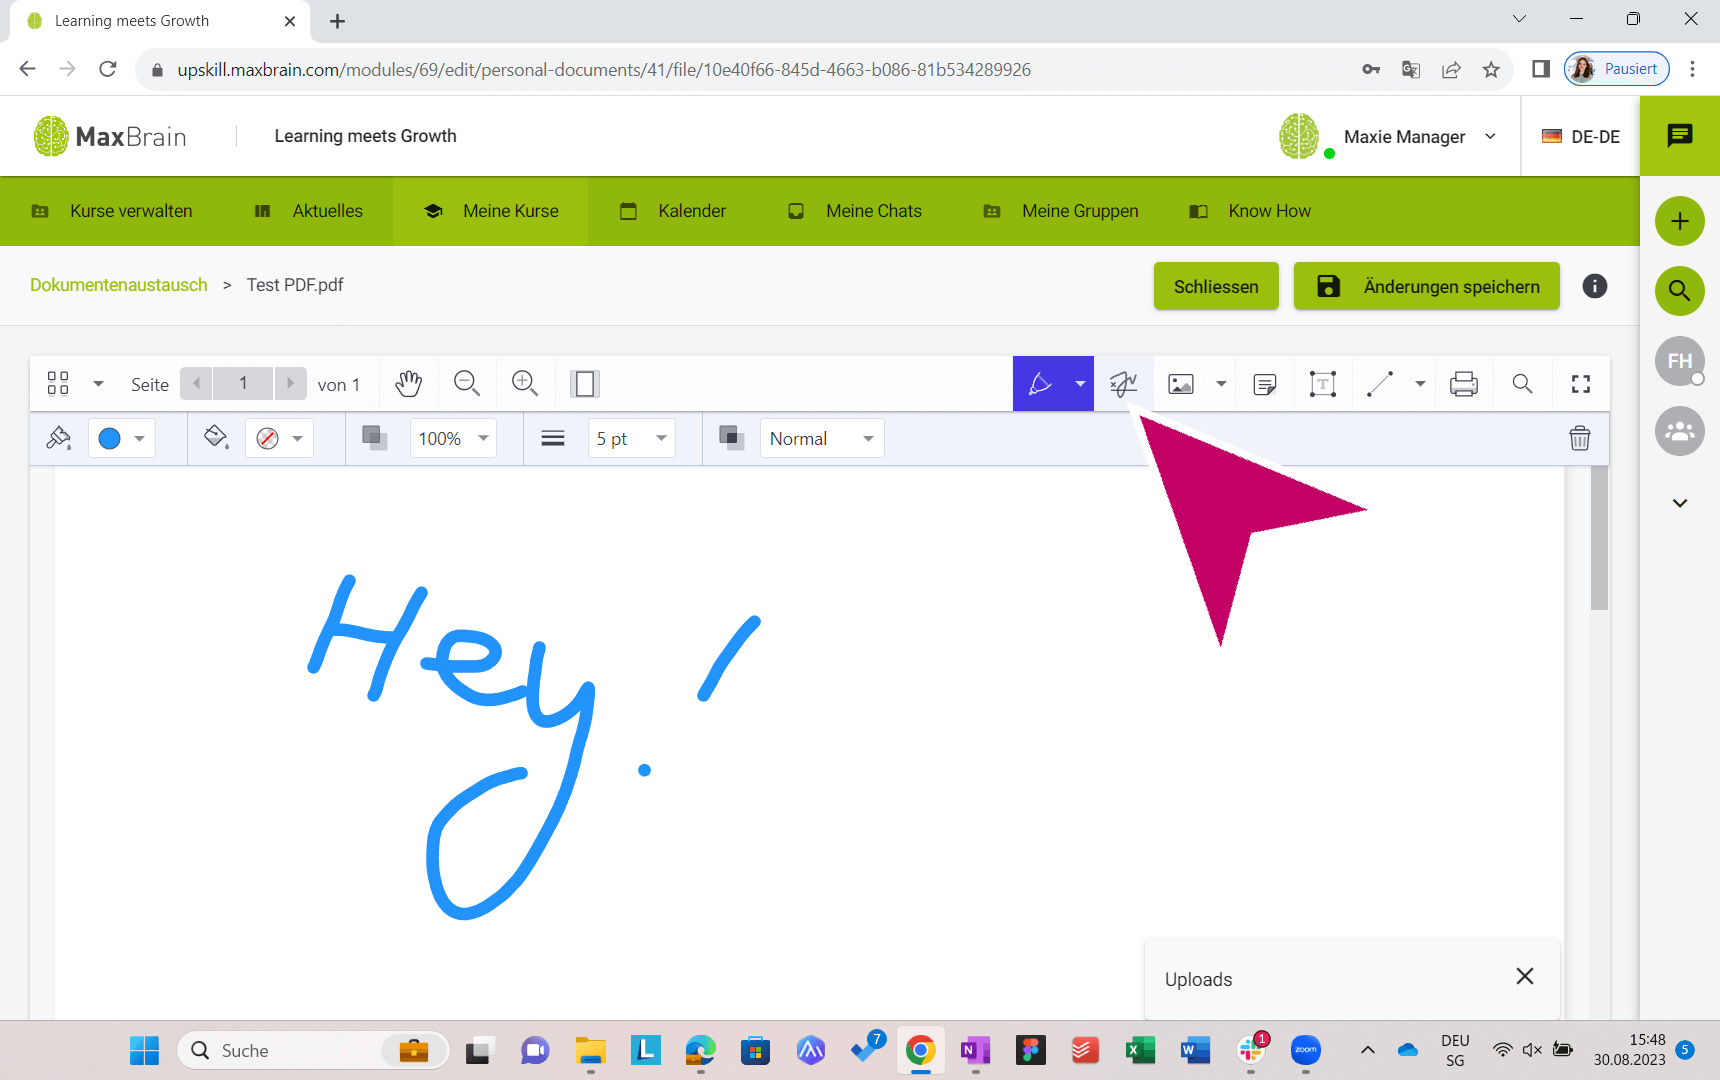Open the groups people icon in sidebar
1720x1080 pixels.
pyautogui.click(x=1680, y=431)
